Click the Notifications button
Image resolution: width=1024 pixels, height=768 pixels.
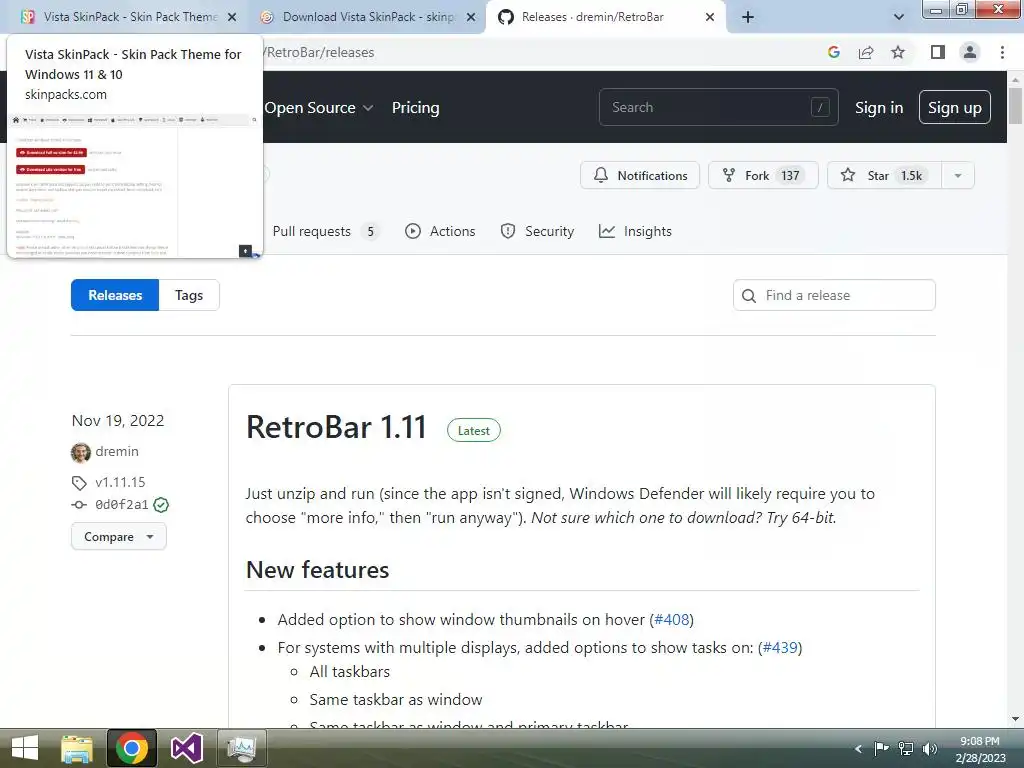[640, 175]
